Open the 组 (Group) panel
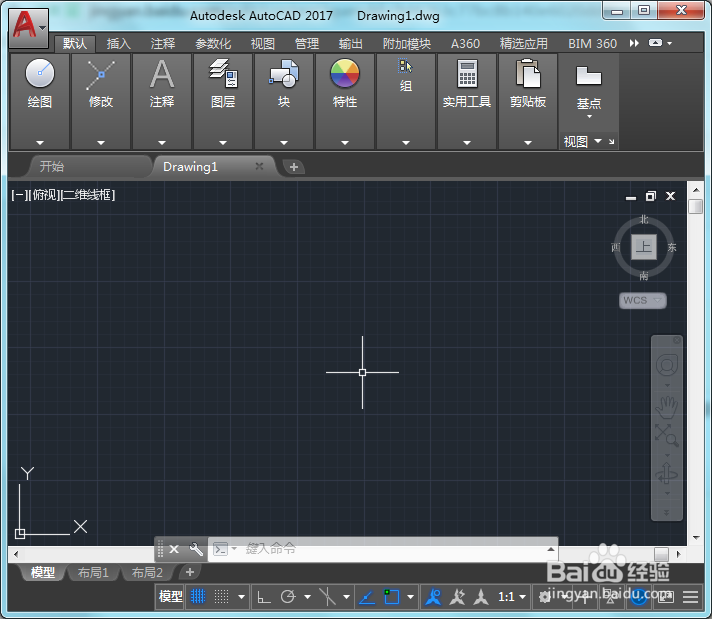The width and height of the screenshot is (712, 619). (x=405, y=75)
